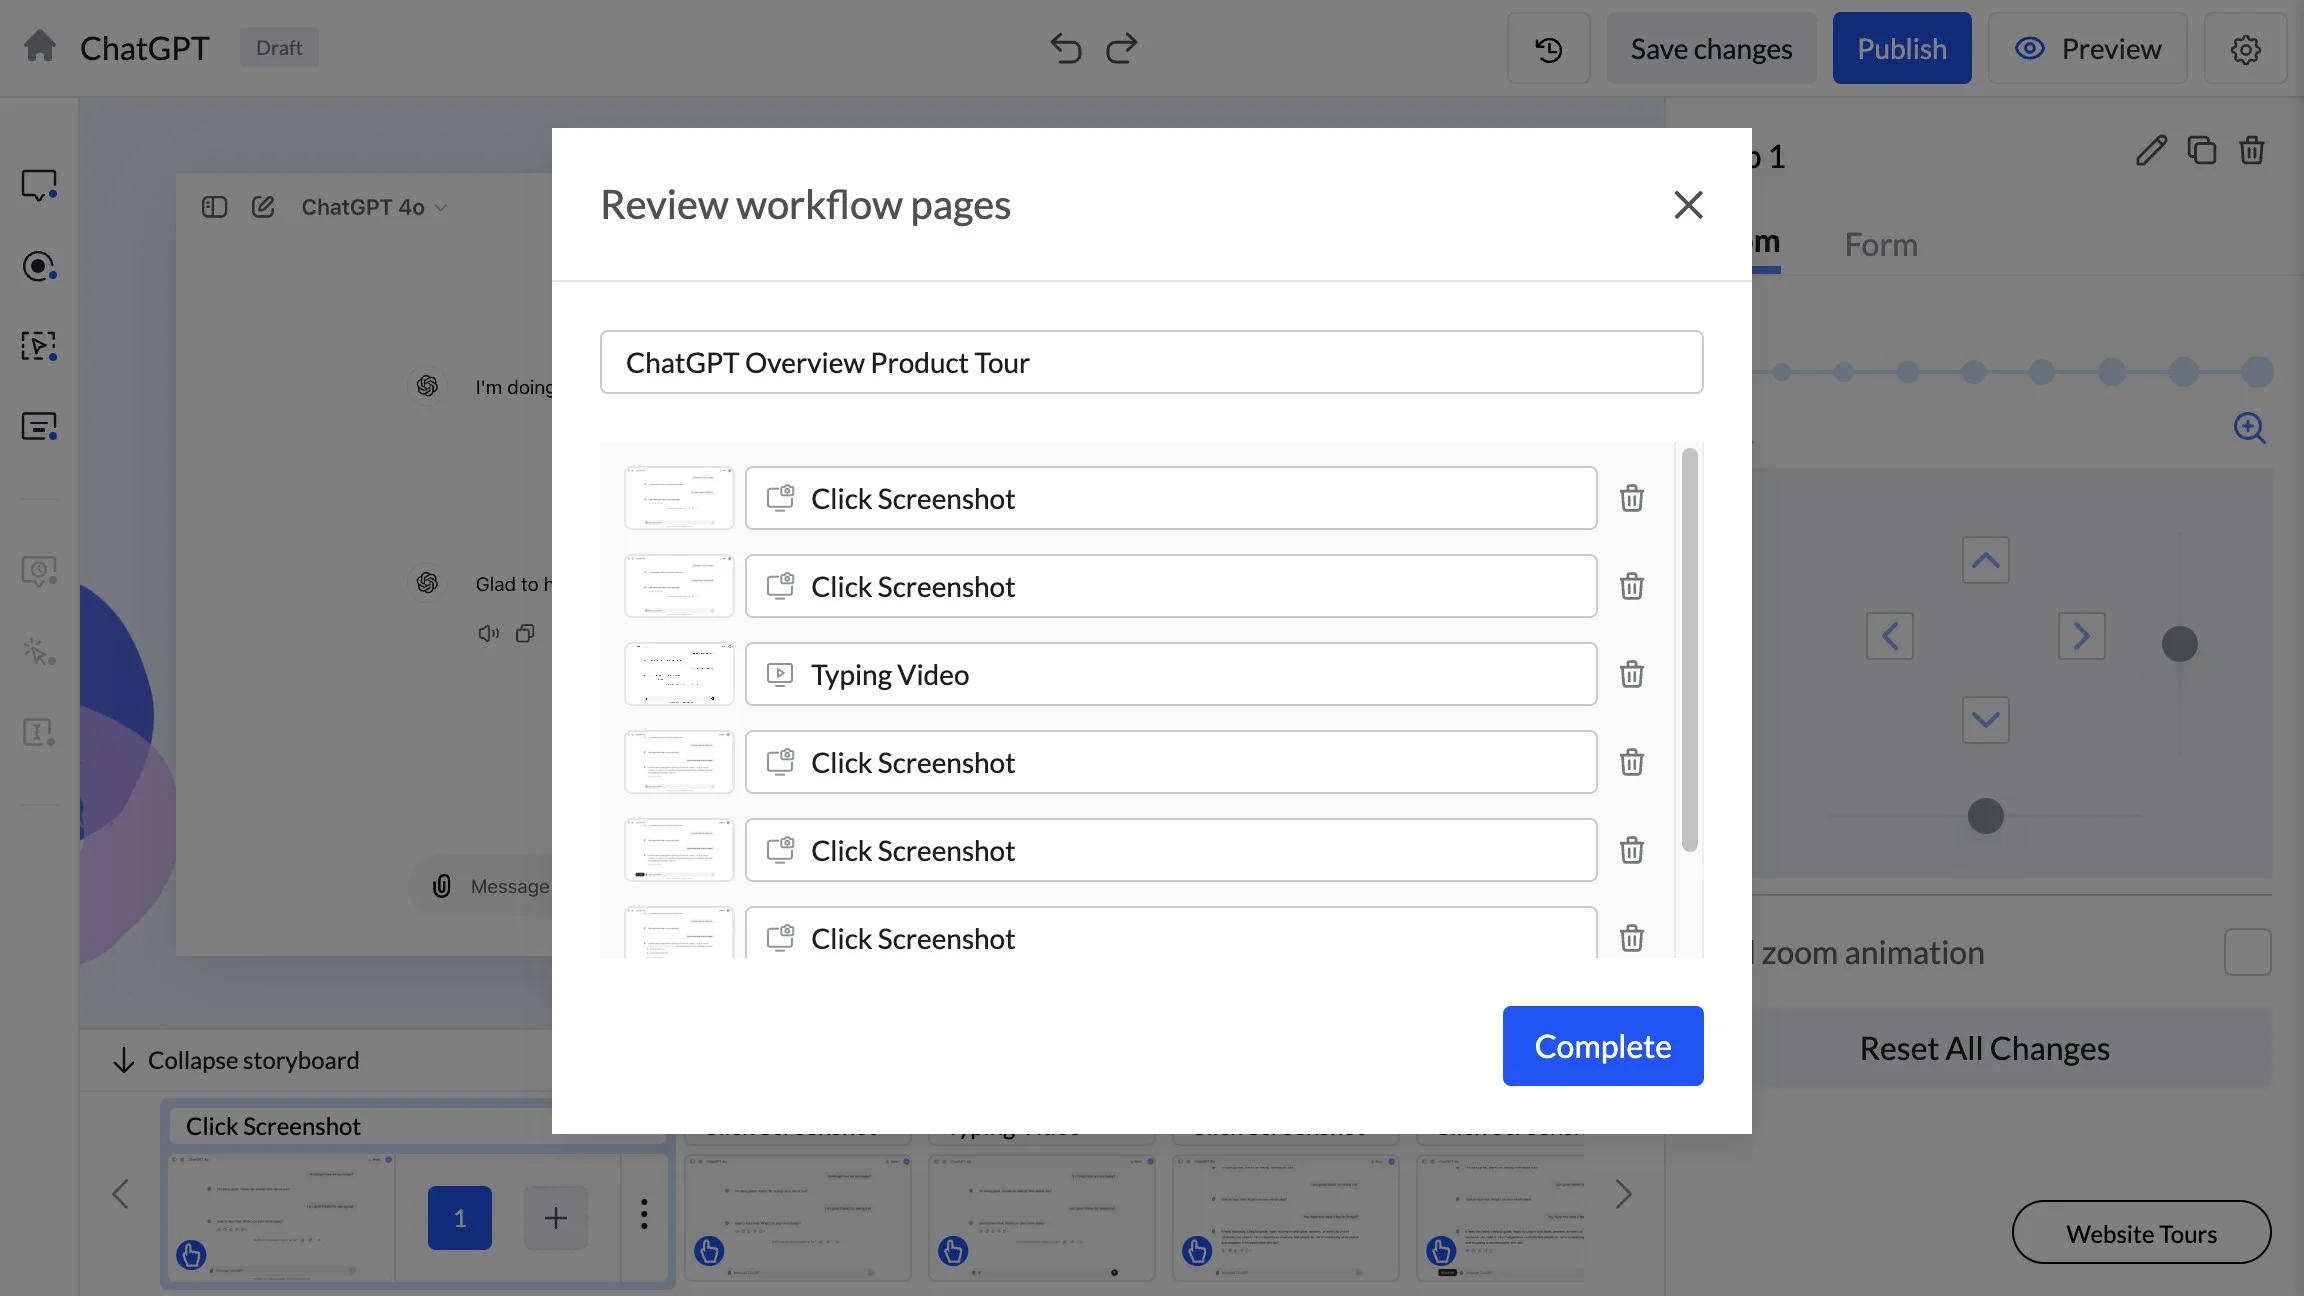Delete the step via right panel trash
This screenshot has height=1296, width=2304.
[2252, 151]
